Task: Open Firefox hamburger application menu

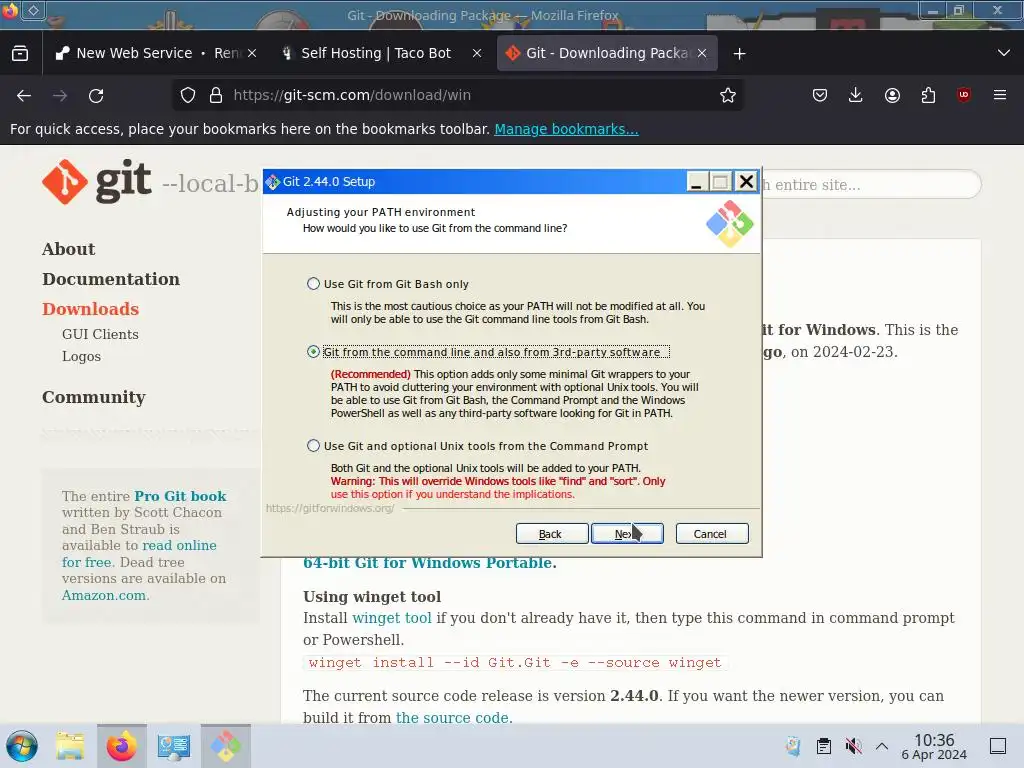Action: click(1000, 95)
